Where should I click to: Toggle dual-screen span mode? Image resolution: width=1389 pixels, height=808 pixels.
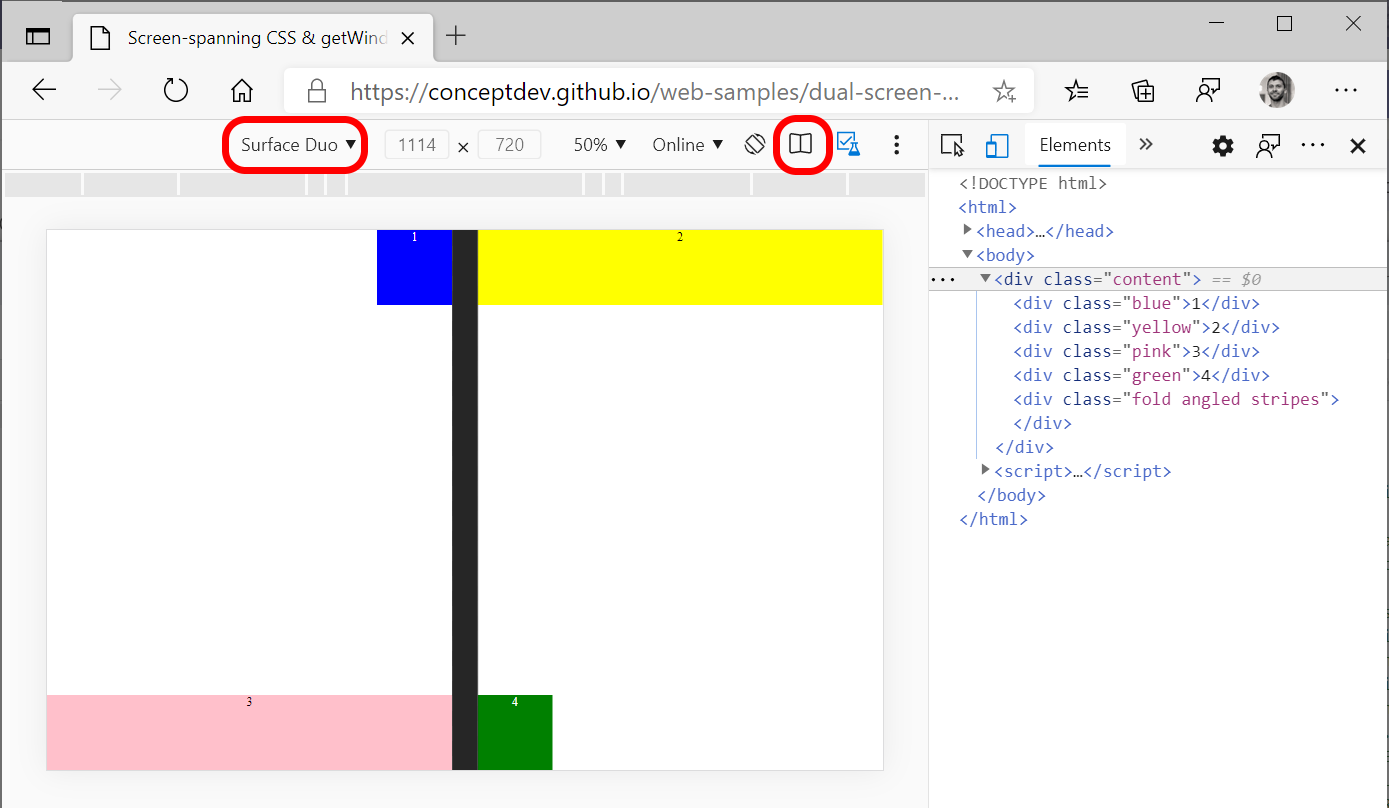(800, 144)
